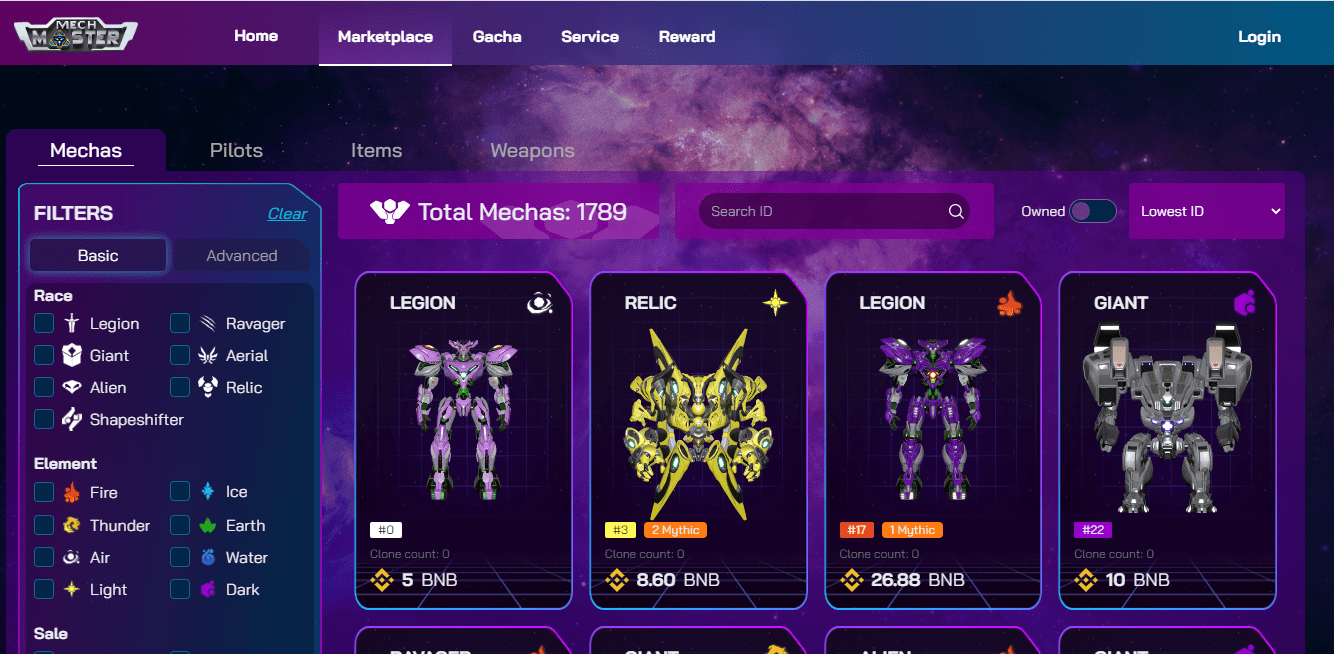Toggle the Owned switch

(x=1092, y=211)
